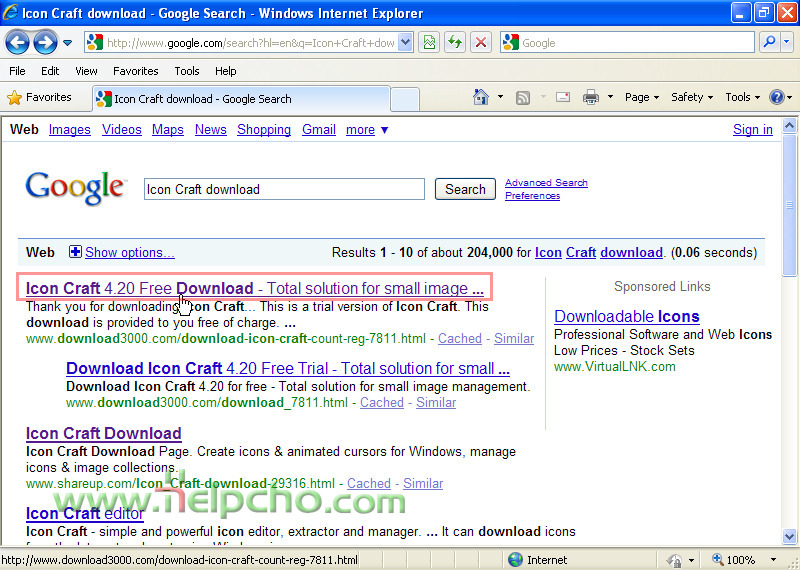Open the Maps link
This screenshot has width=800, height=570.
tap(167, 130)
